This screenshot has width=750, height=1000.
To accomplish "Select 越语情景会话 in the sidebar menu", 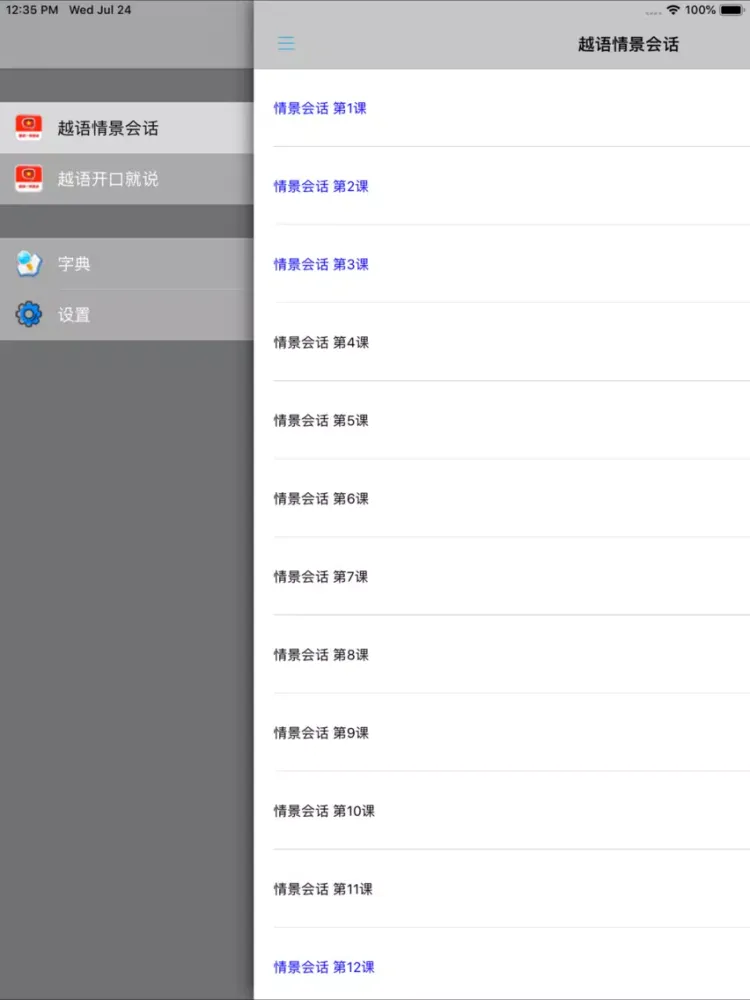I will tap(126, 128).
